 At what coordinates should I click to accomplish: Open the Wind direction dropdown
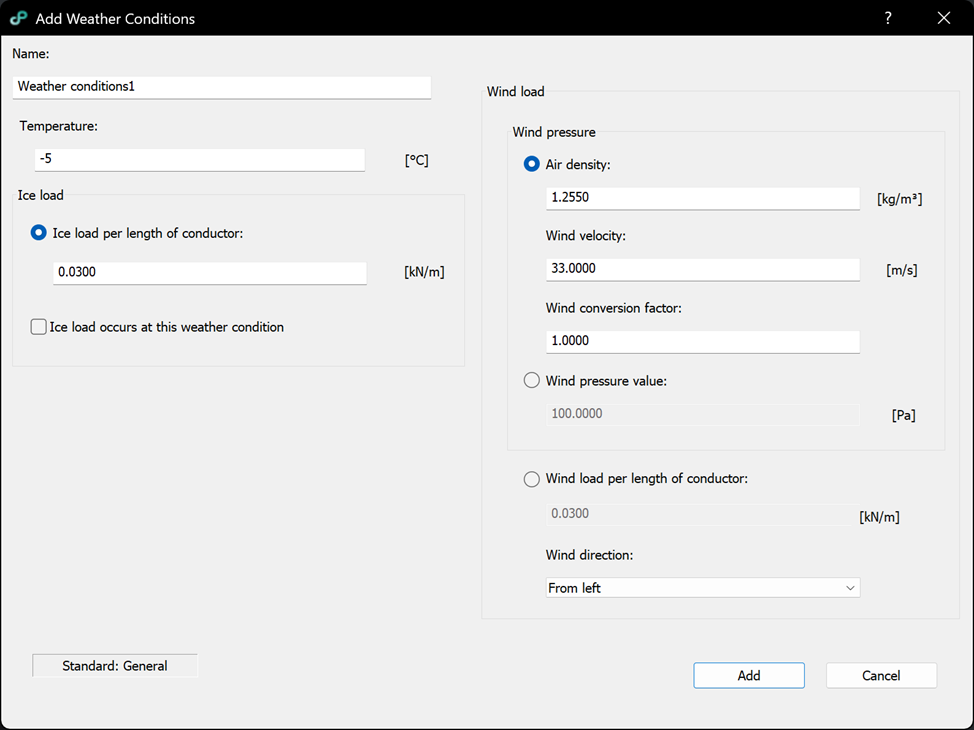pyautogui.click(x=703, y=588)
